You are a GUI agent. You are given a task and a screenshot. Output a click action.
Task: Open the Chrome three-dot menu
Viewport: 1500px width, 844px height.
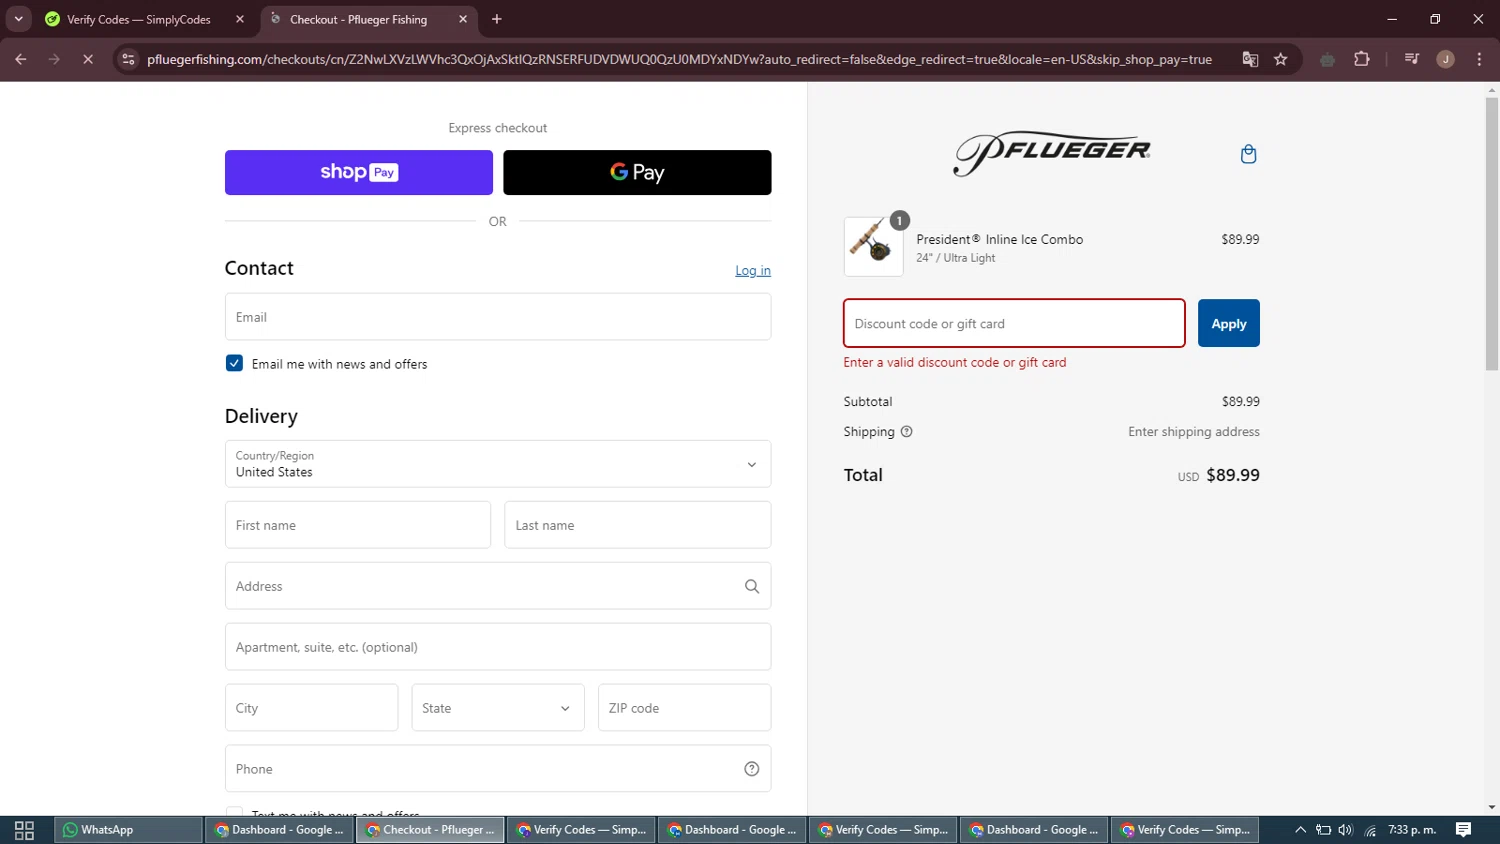pyautogui.click(x=1480, y=59)
